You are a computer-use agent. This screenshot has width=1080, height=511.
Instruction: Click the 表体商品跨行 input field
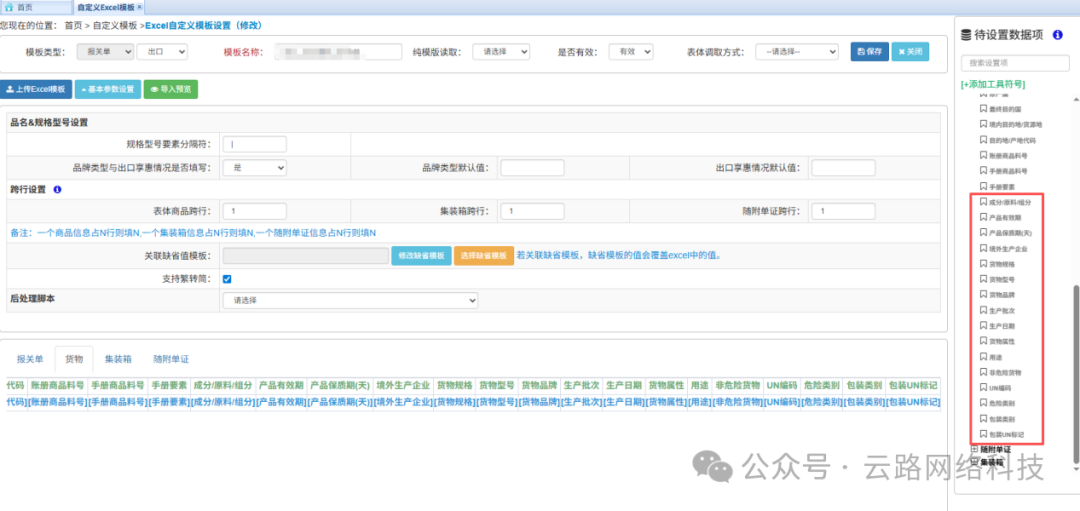pos(254,211)
